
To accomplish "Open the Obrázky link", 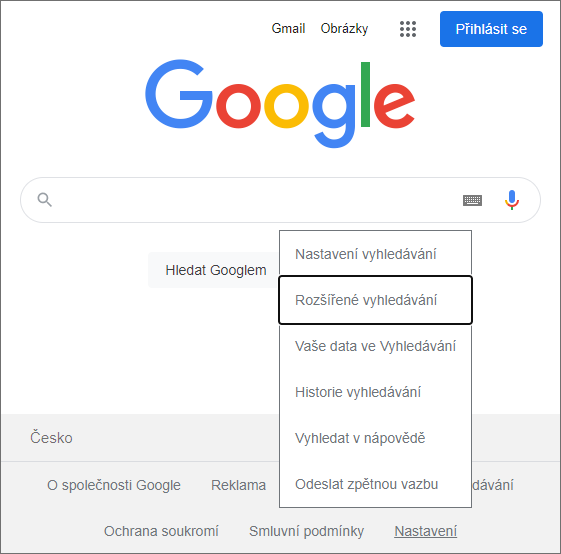I will pos(344,29).
